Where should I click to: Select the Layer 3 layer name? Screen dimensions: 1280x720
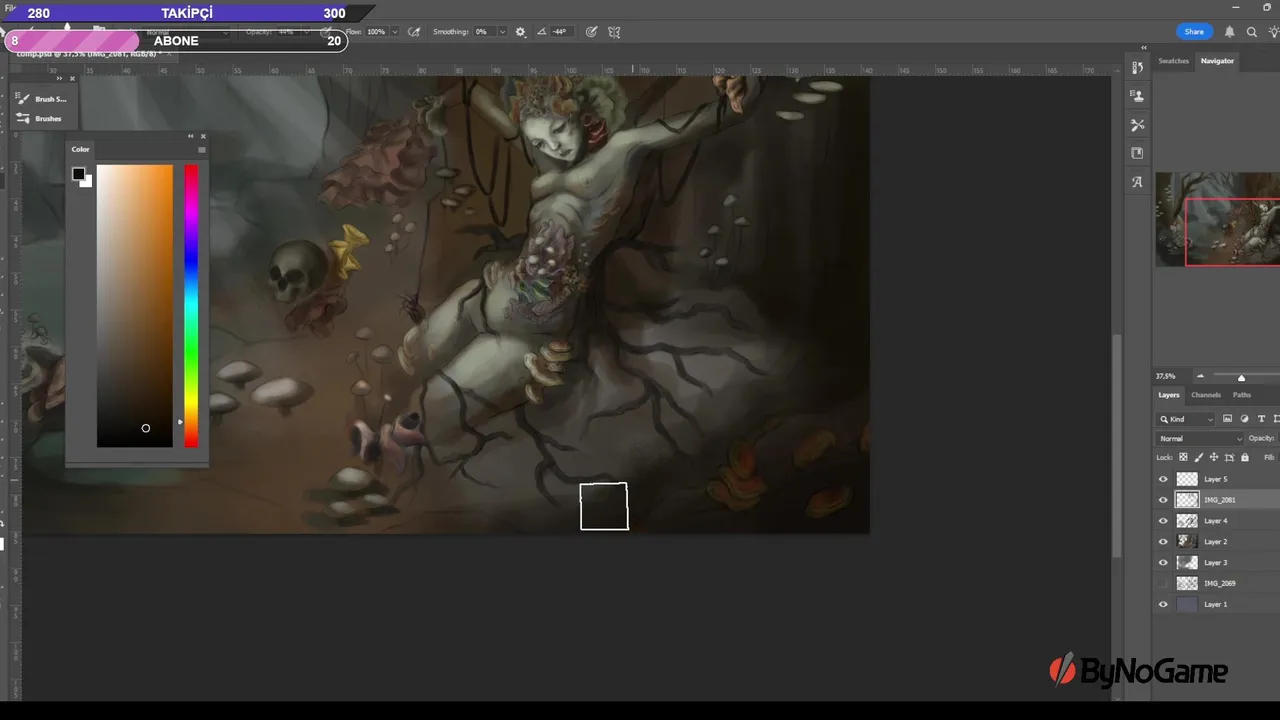pyautogui.click(x=1215, y=562)
